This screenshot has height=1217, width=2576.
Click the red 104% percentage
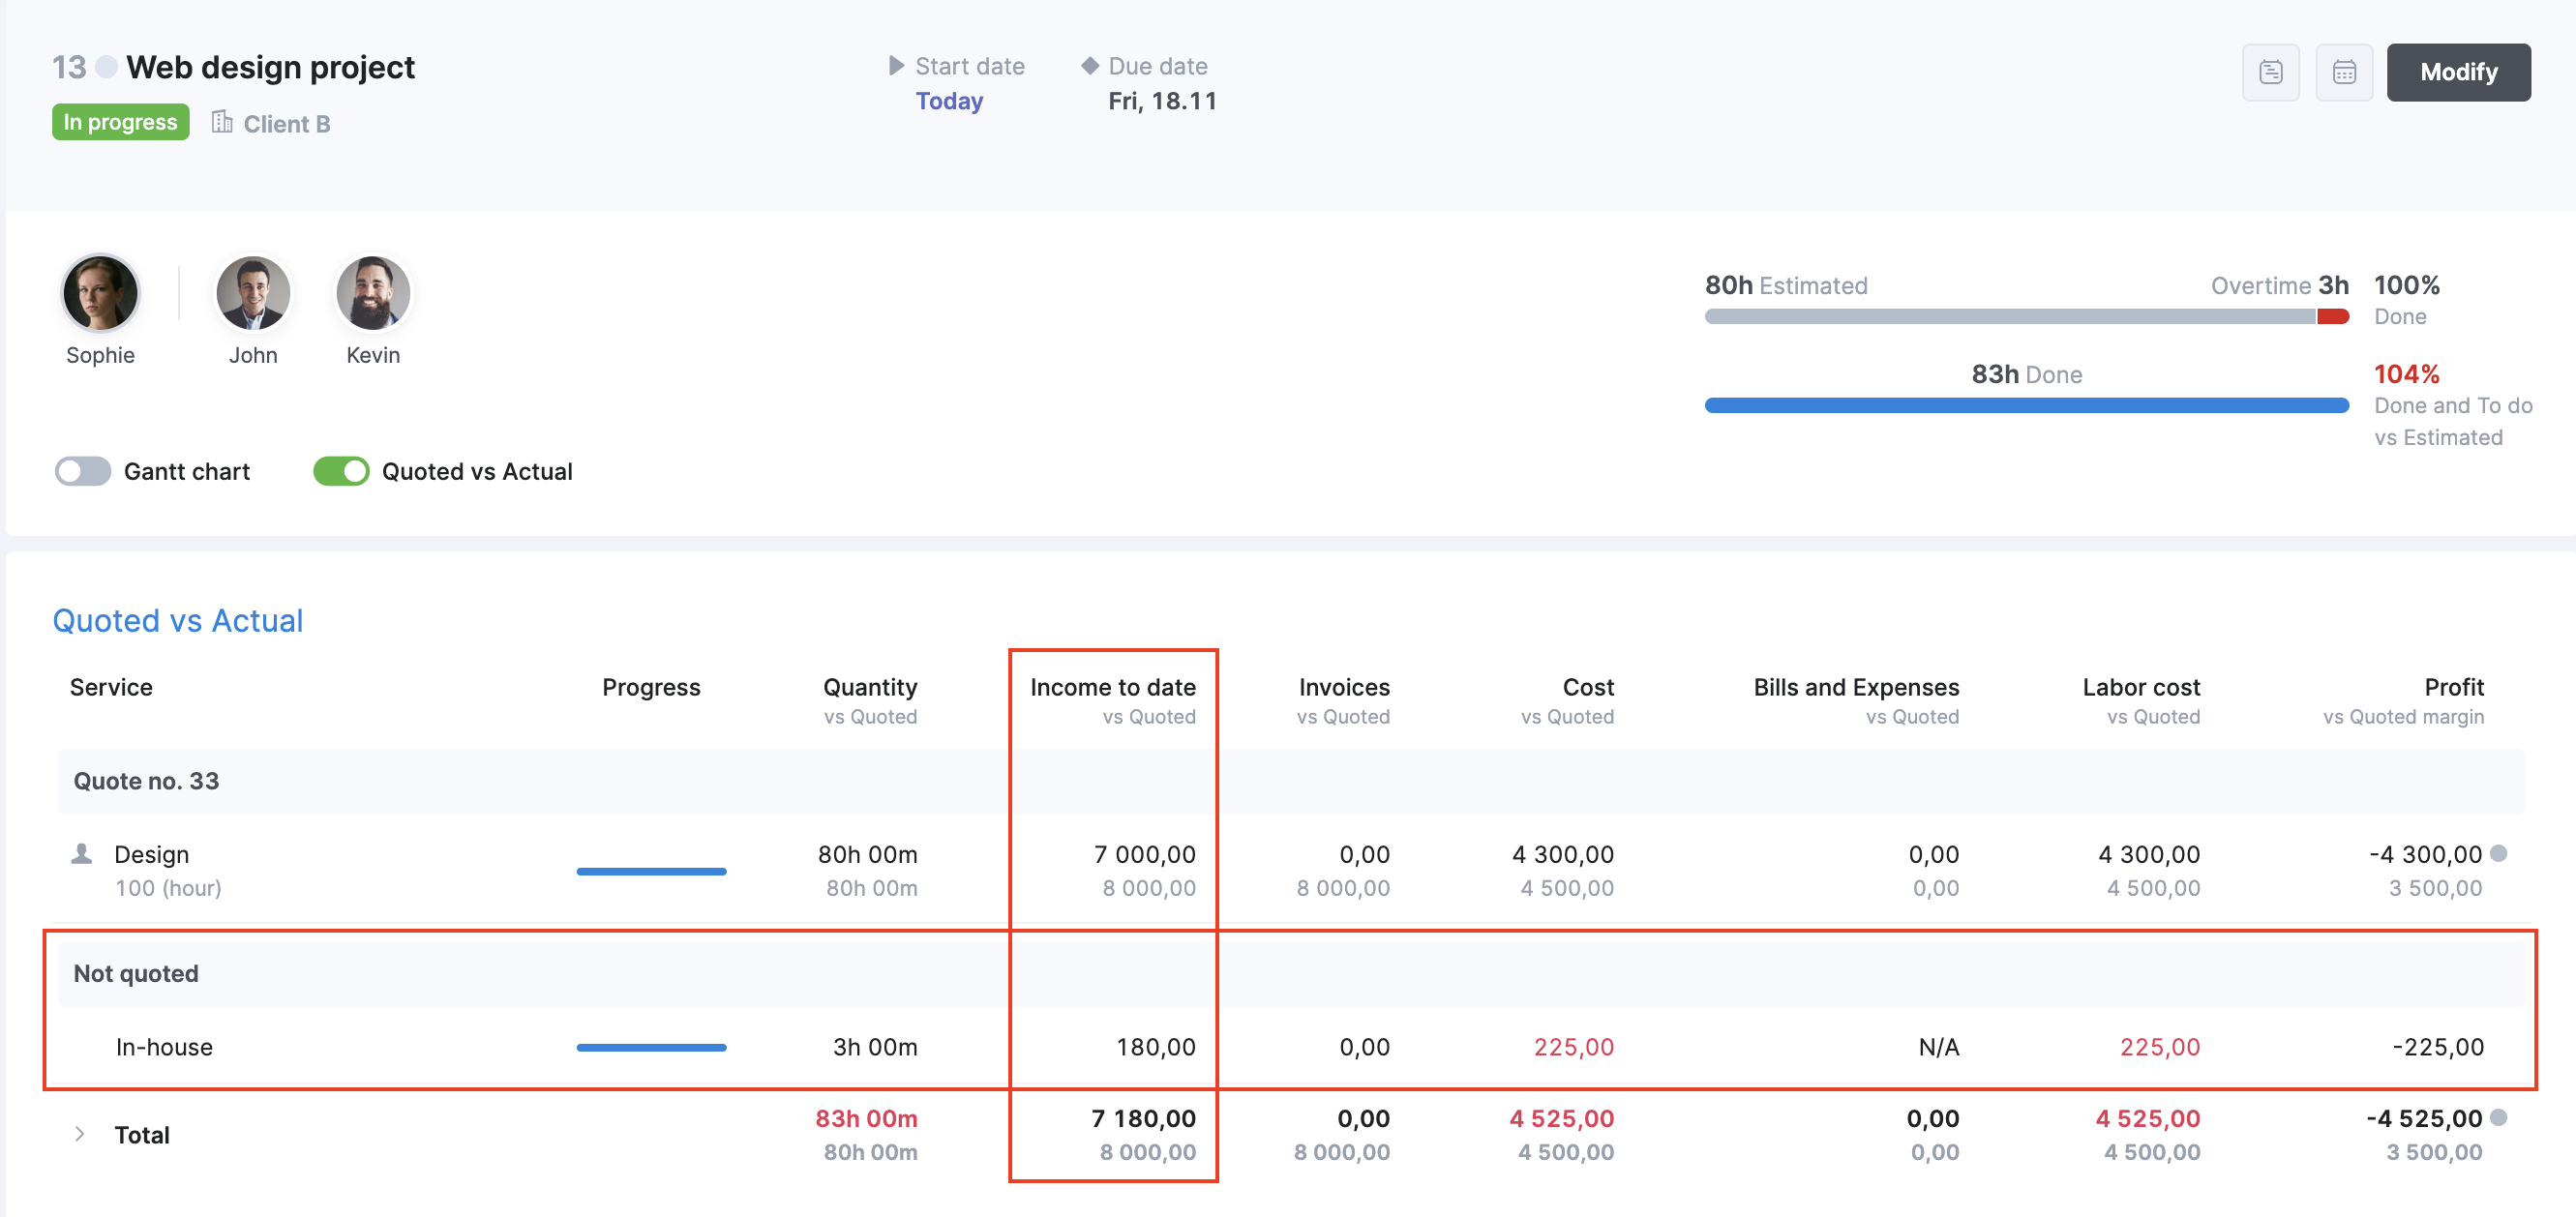click(2406, 374)
